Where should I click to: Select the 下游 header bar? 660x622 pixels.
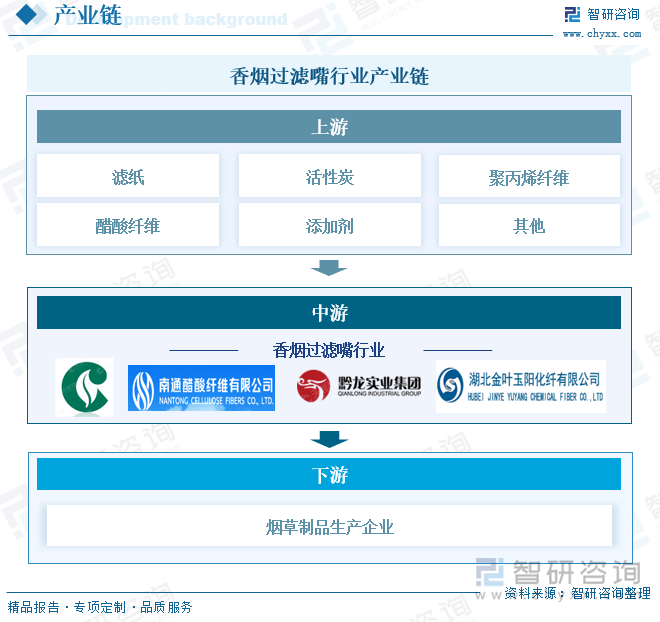point(329,474)
